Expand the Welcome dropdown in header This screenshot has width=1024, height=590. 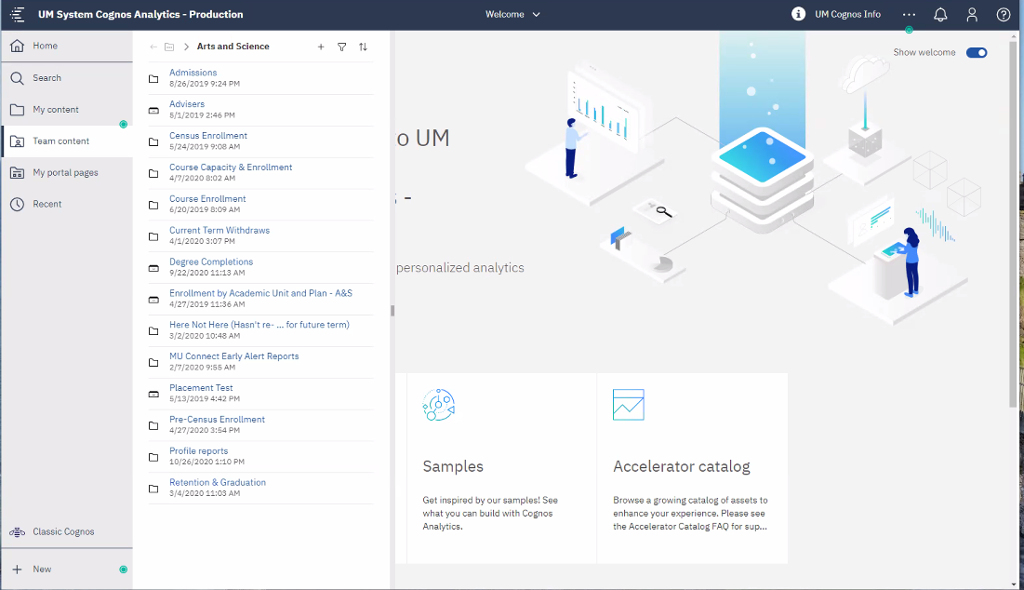pos(513,15)
